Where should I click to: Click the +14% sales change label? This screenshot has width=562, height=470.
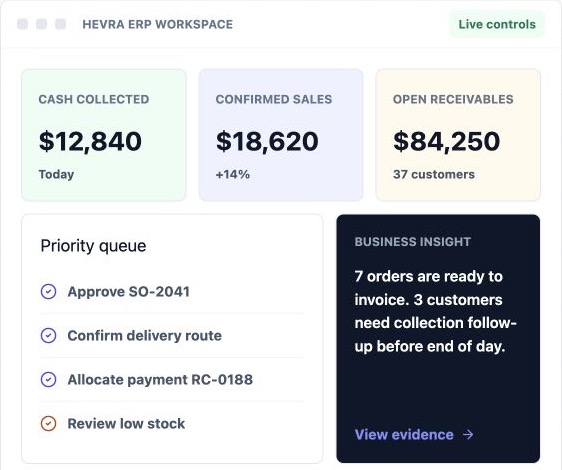(233, 174)
